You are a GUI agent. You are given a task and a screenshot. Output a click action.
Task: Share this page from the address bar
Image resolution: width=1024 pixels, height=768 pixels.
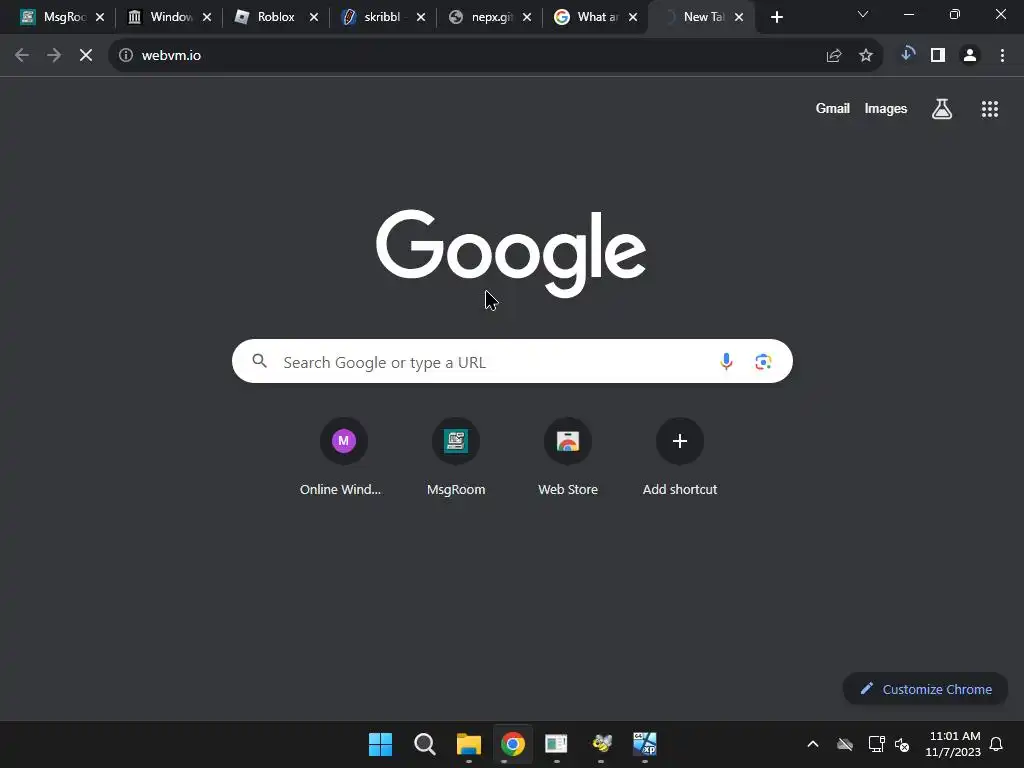click(834, 56)
